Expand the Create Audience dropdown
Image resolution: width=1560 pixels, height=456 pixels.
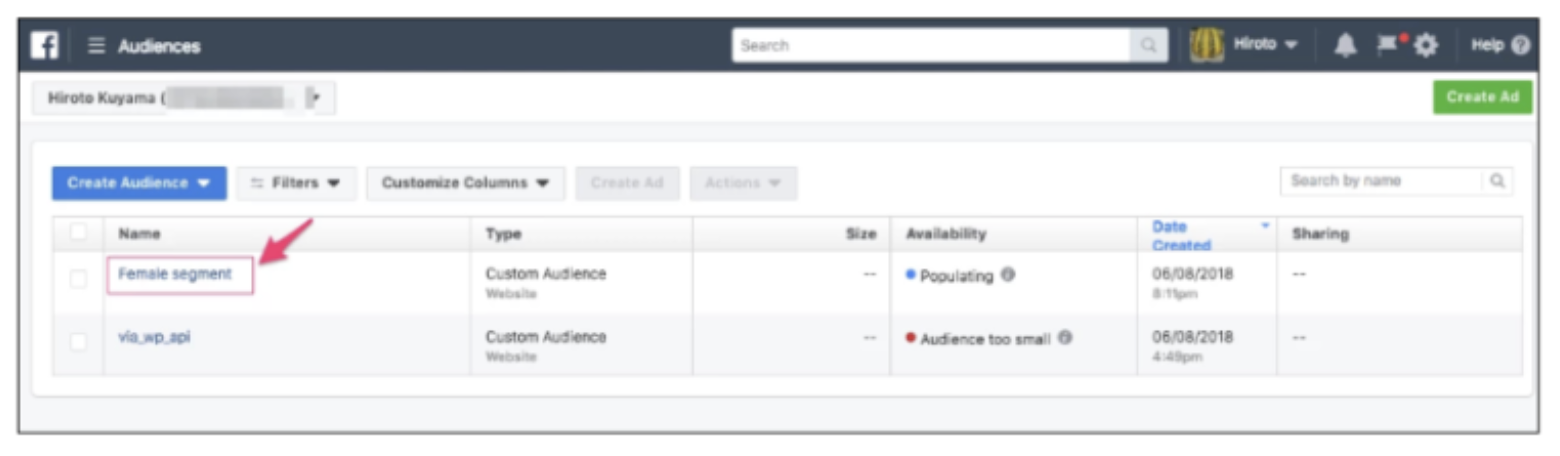tap(139, 183)
